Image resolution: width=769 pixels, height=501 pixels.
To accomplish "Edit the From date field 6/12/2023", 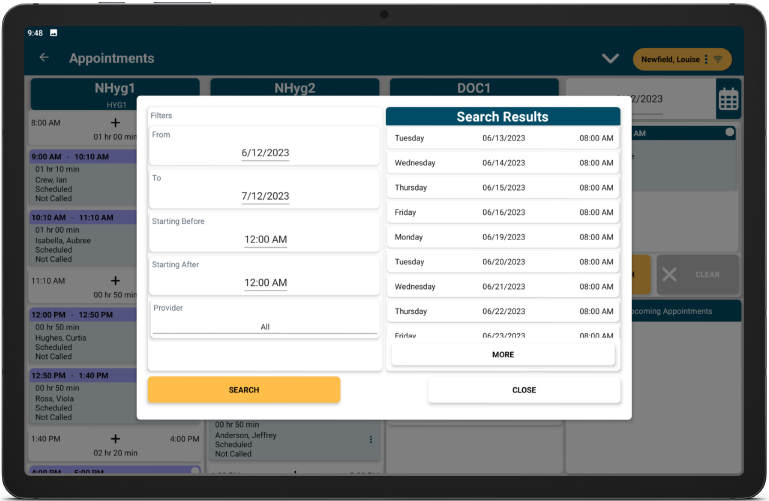I will tap(265, 154).
